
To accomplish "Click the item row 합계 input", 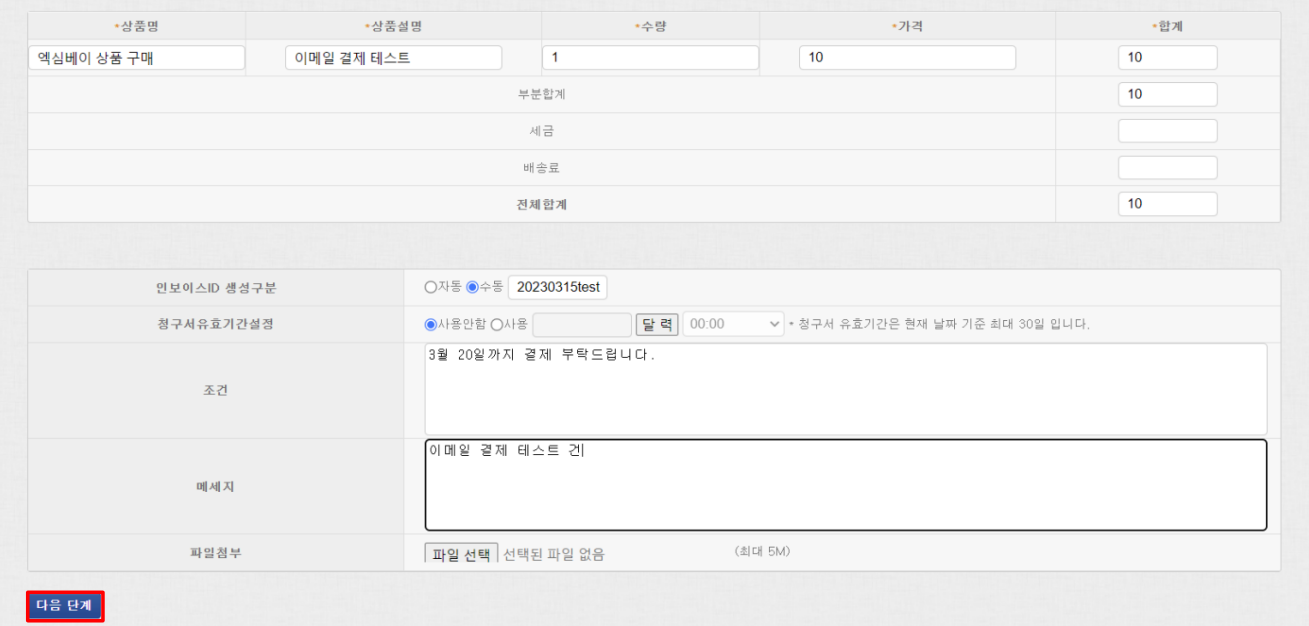I will tap(1168, 58).
